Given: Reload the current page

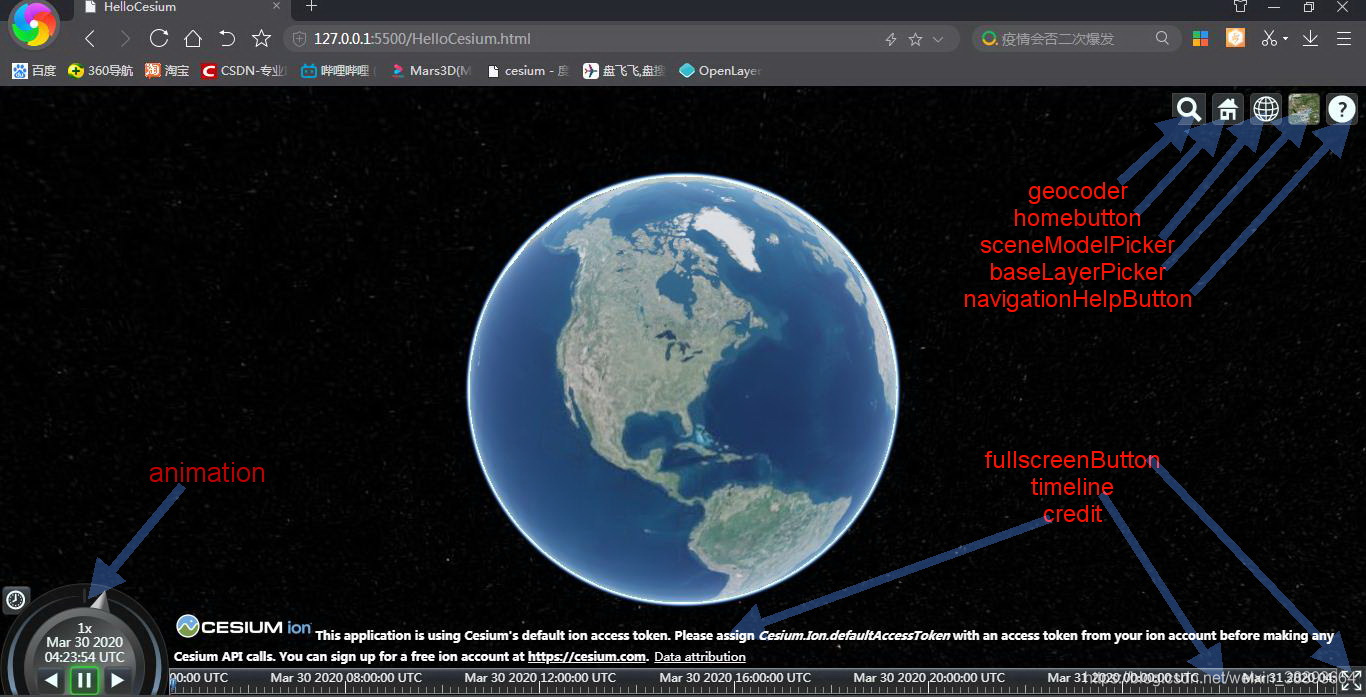Looking at the screenshot, I should 158,39.
